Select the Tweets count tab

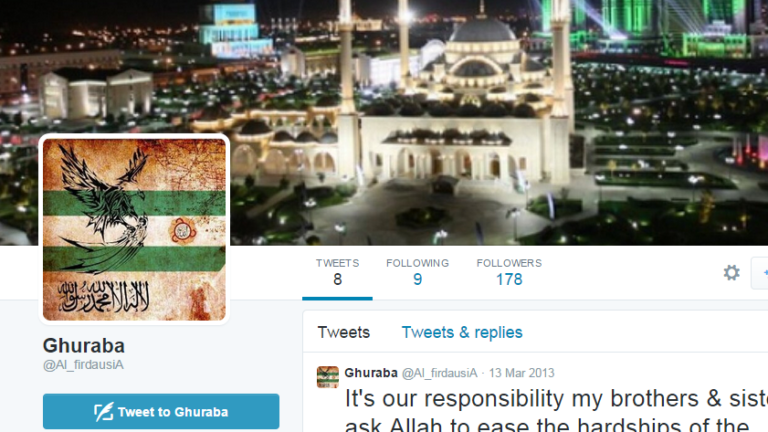coord(337,273)
